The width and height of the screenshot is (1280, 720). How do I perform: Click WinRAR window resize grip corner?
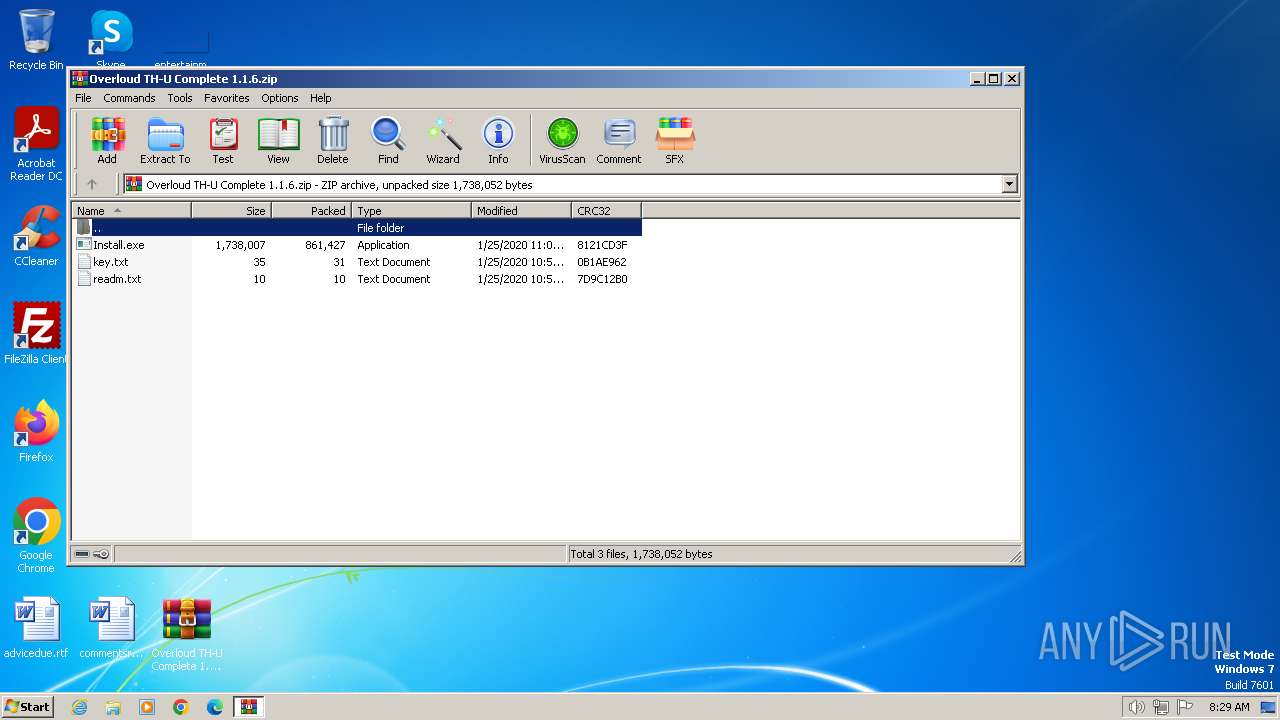click(x=1015, y=556)
